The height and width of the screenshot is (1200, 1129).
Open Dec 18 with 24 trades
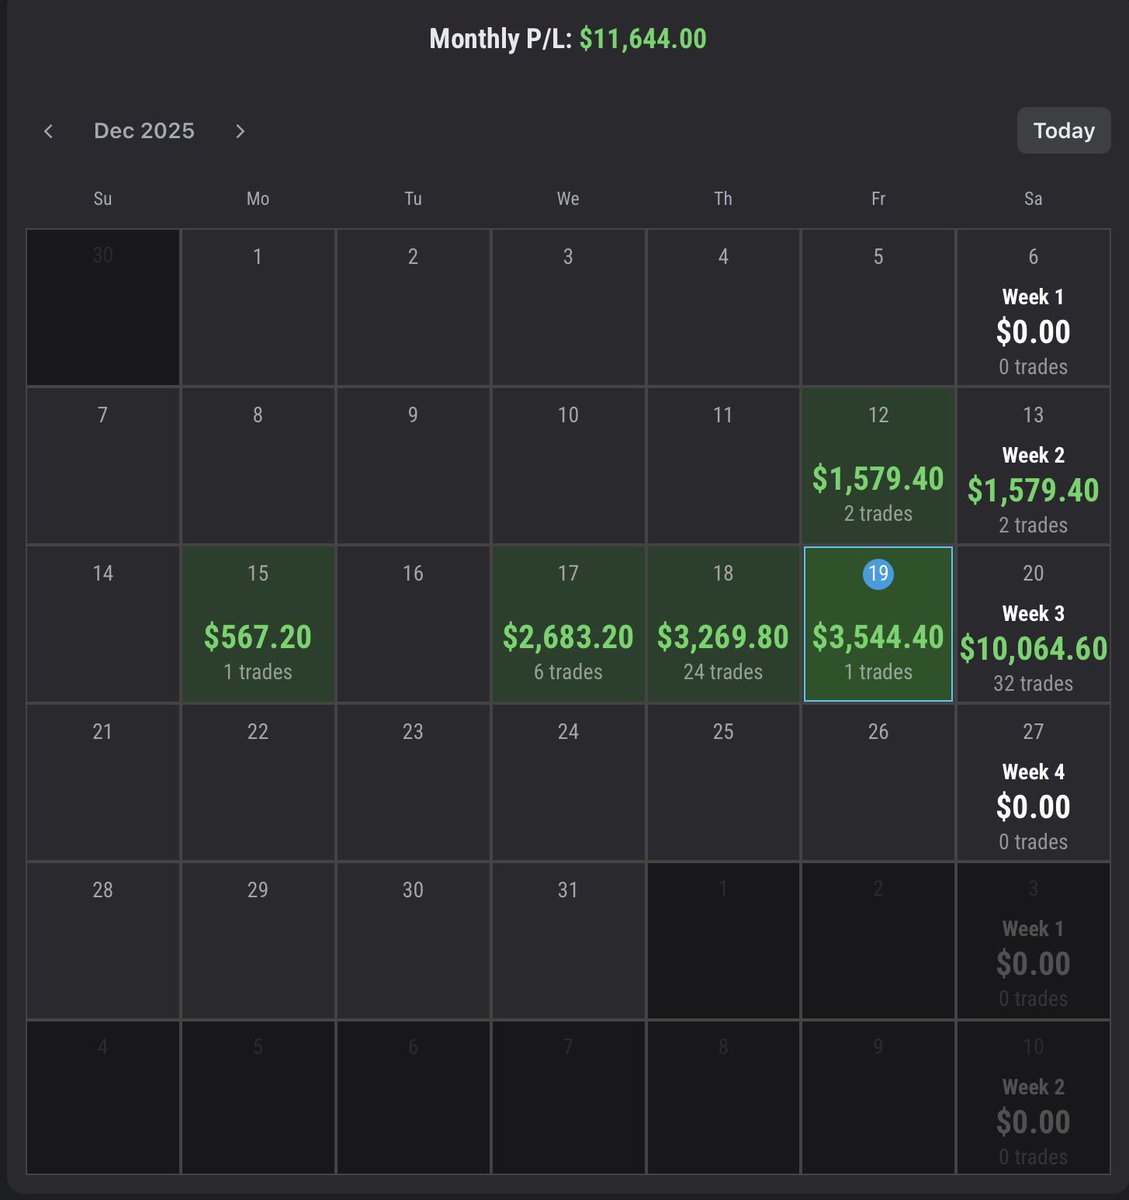point(723,624)
